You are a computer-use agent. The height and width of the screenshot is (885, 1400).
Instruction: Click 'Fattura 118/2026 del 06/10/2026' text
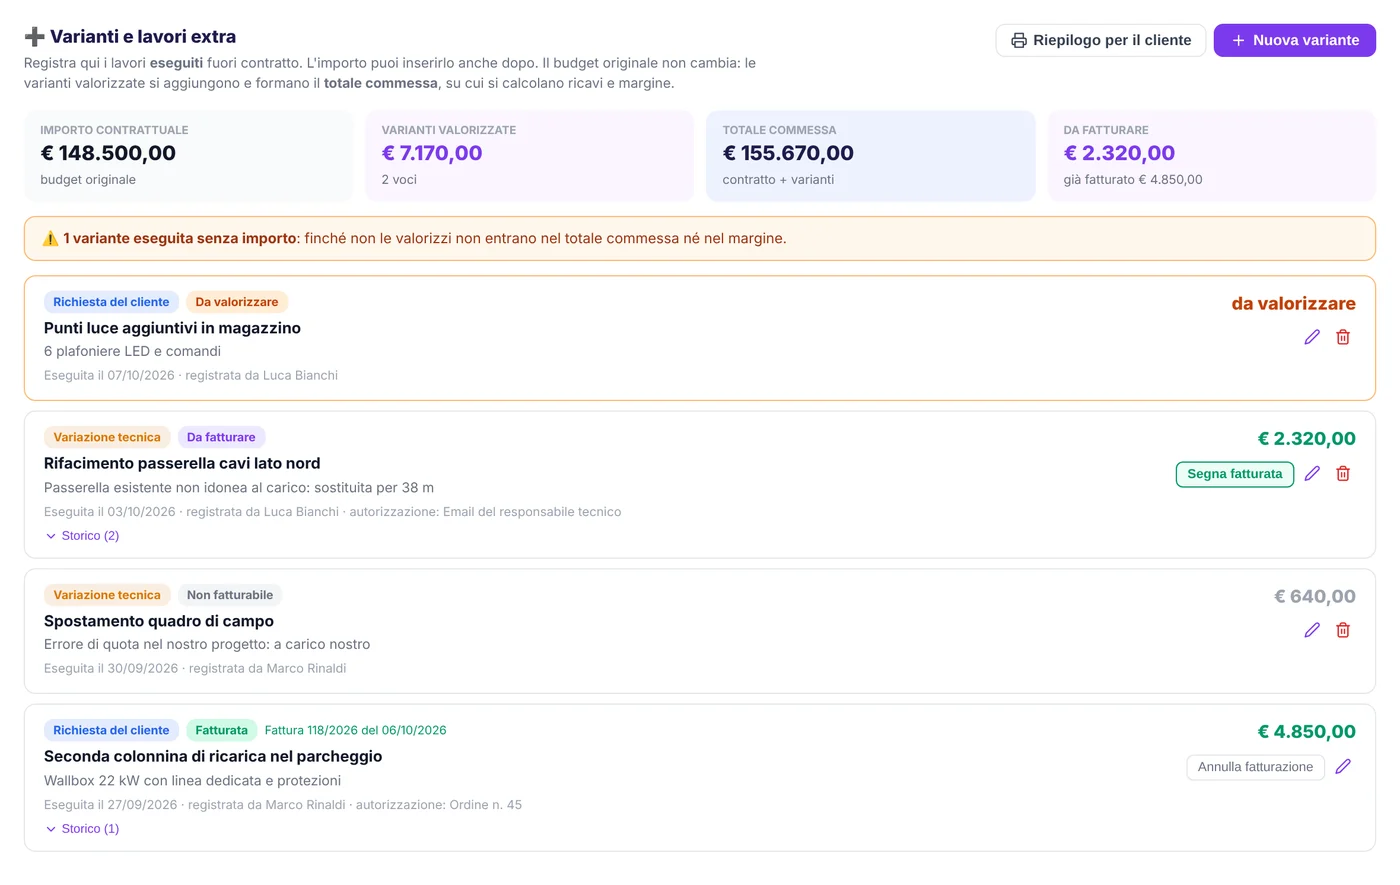[355, 730]
